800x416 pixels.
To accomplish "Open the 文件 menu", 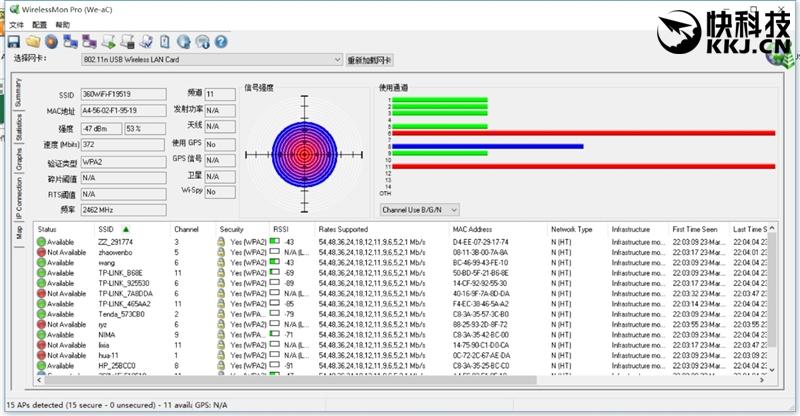I will tap(16, 25).
